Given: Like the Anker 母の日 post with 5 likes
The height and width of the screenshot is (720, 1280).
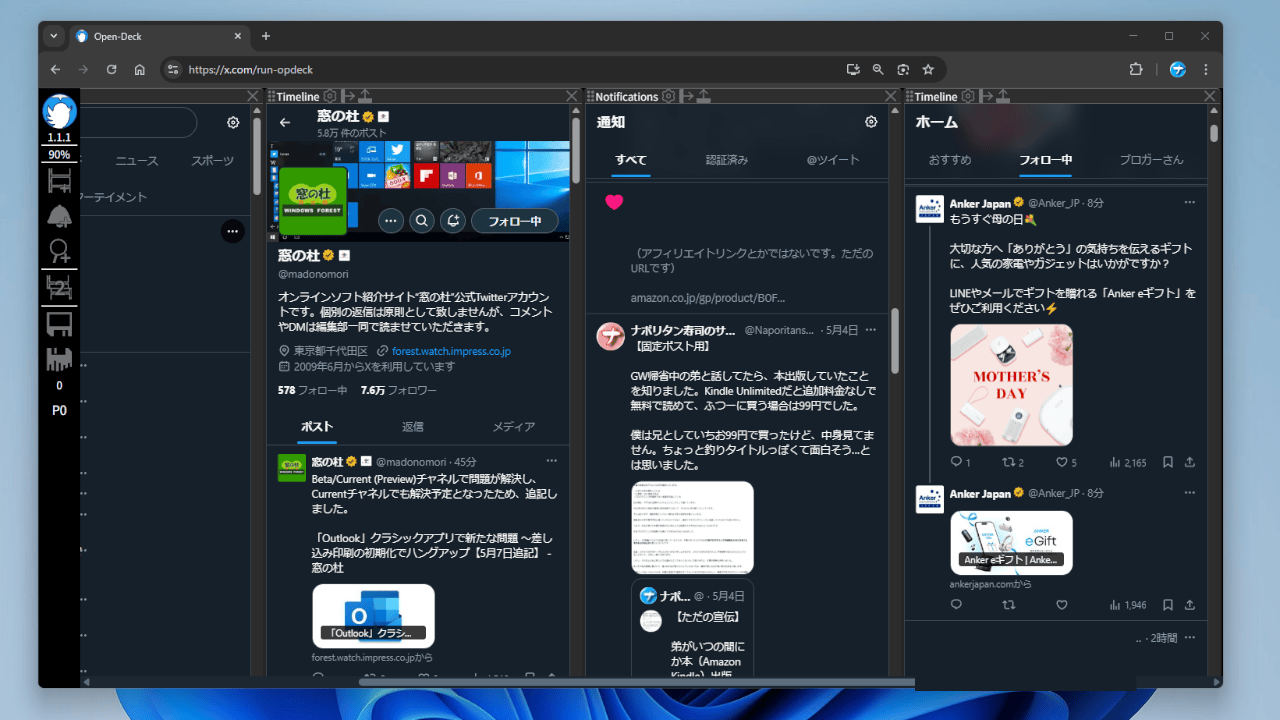Looking at the screenshot, I should (x=1067, y=463).
